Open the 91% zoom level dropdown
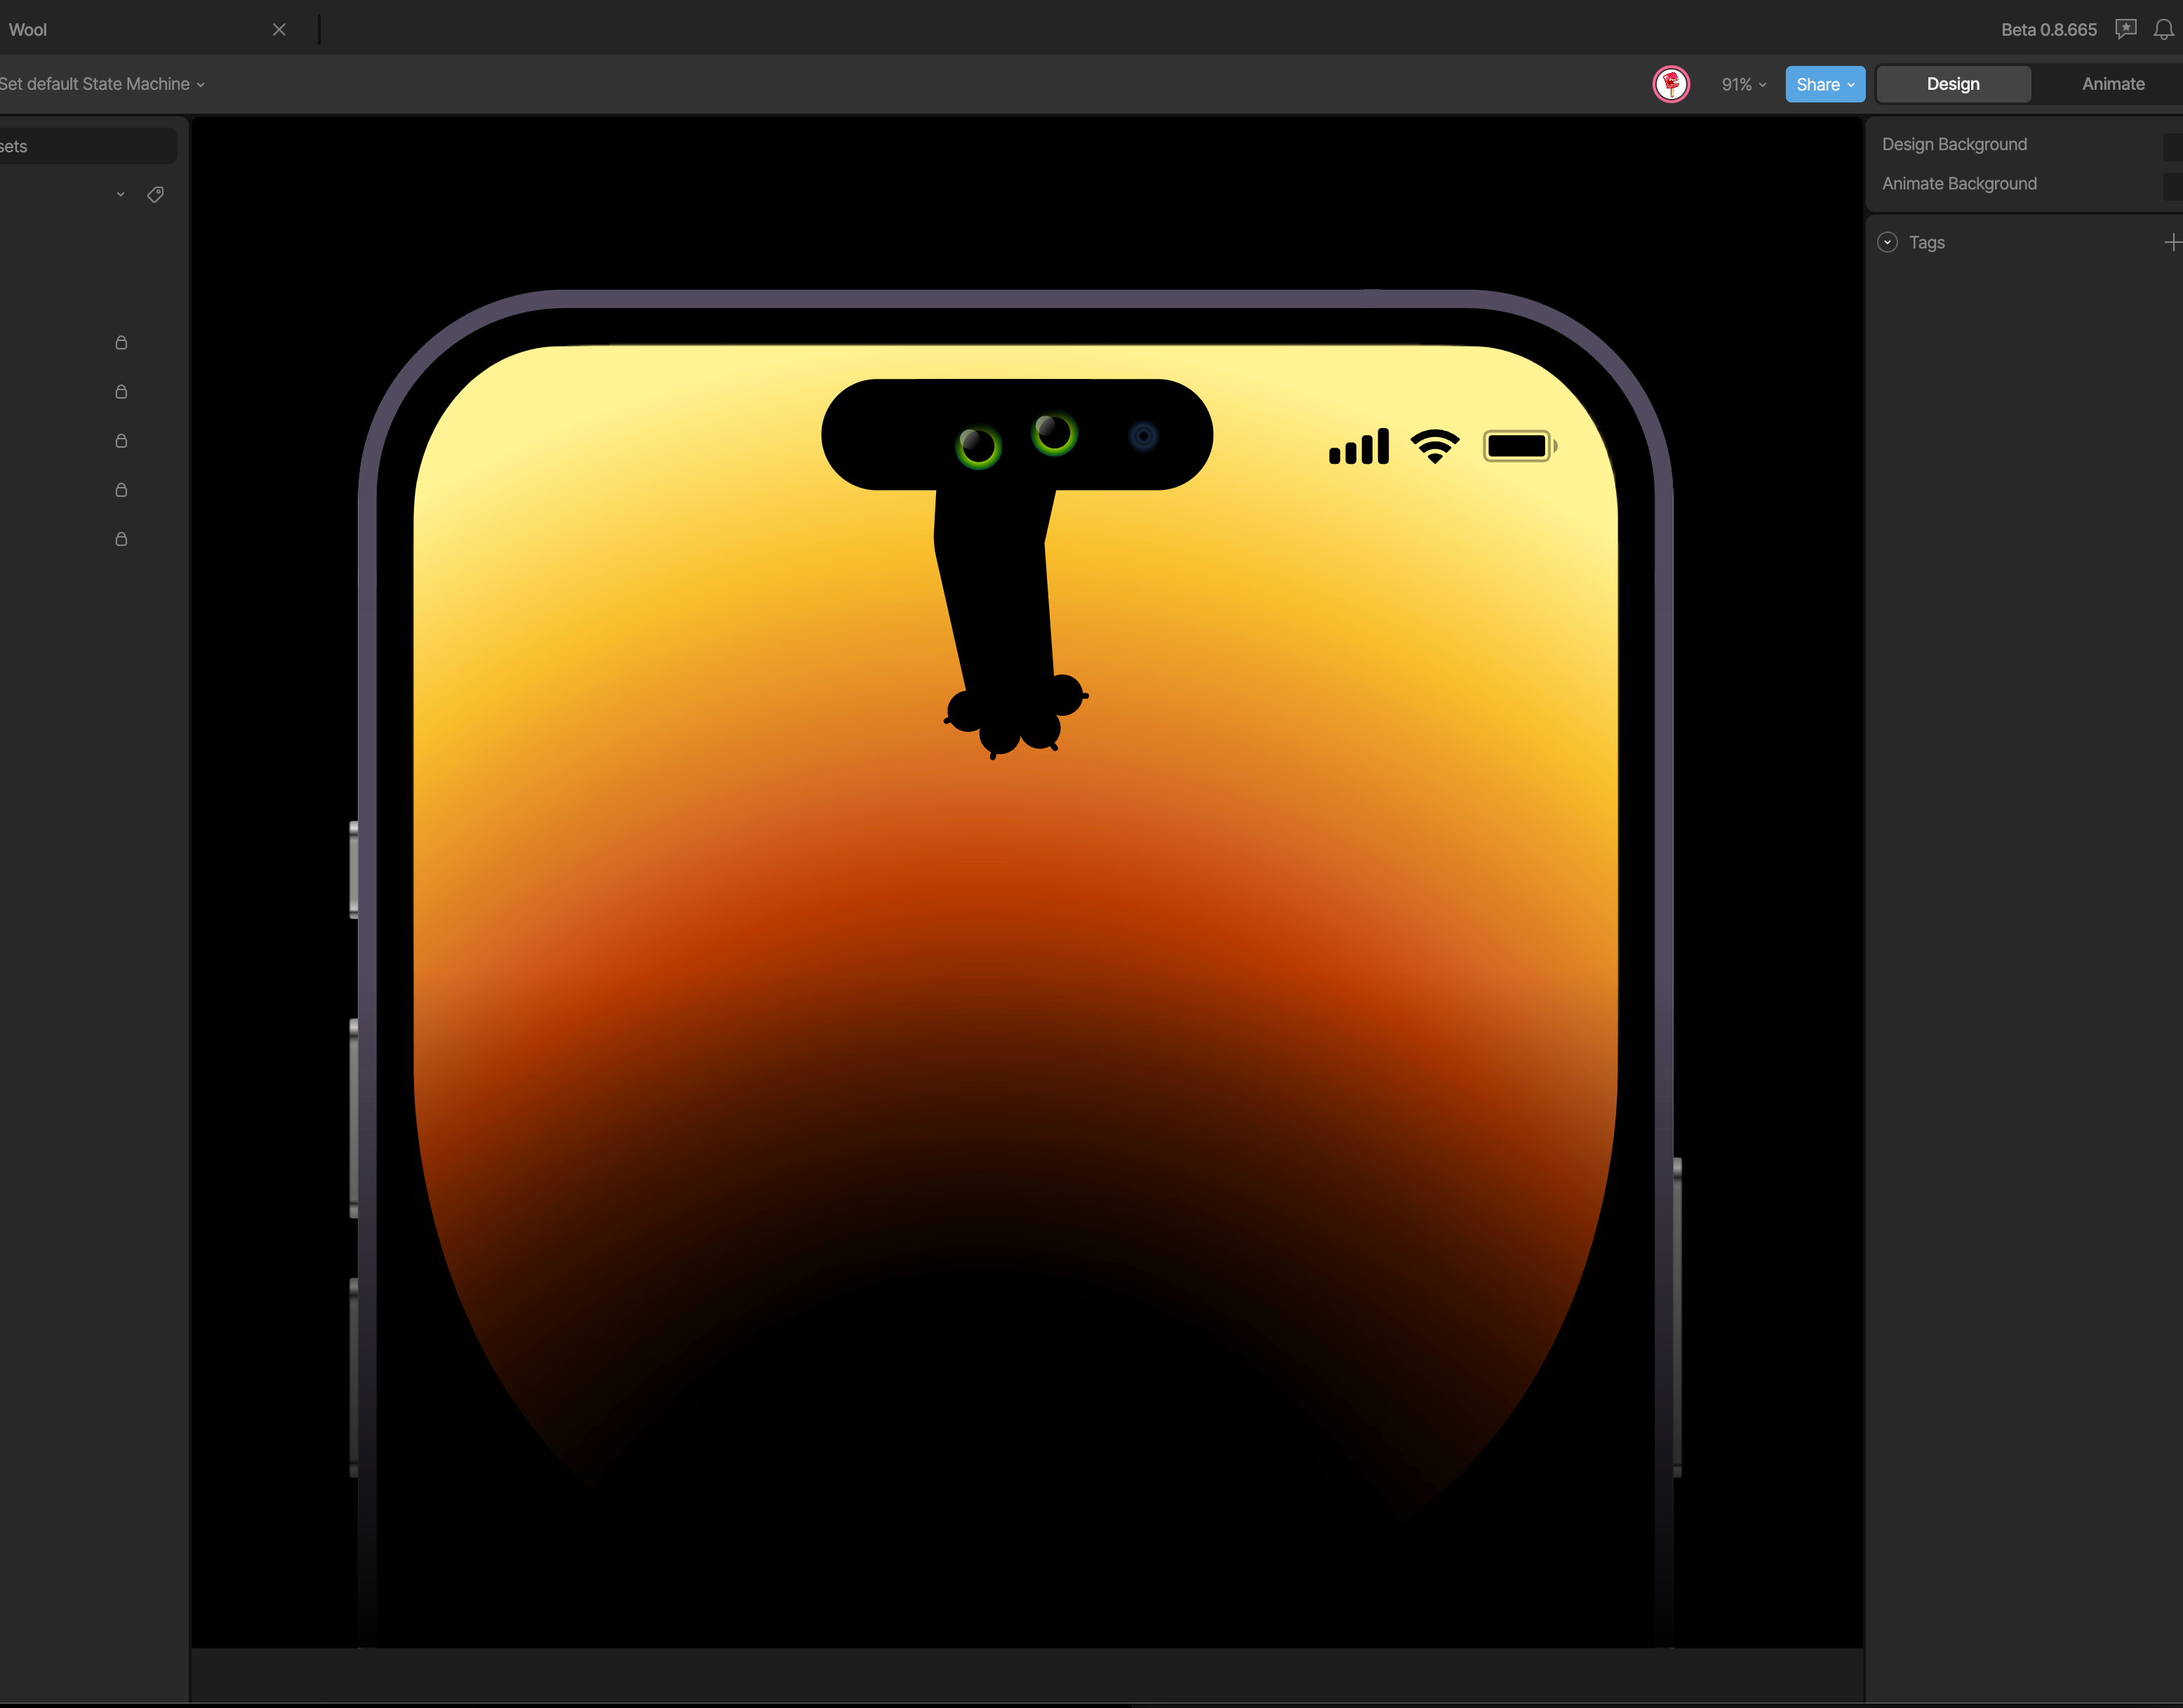2183x1708 pixels. click(x=1743, y=85)
